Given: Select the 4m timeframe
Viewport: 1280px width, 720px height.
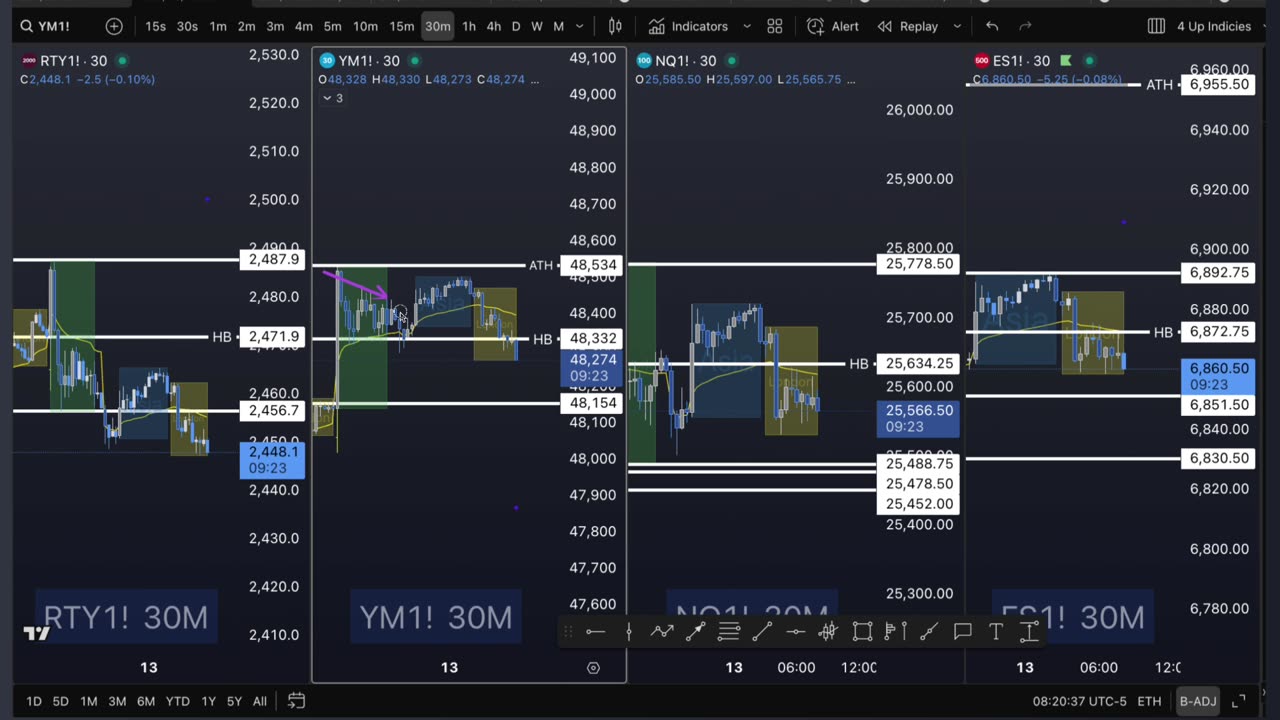Looking at the screenshot, I should pos(304,26).
